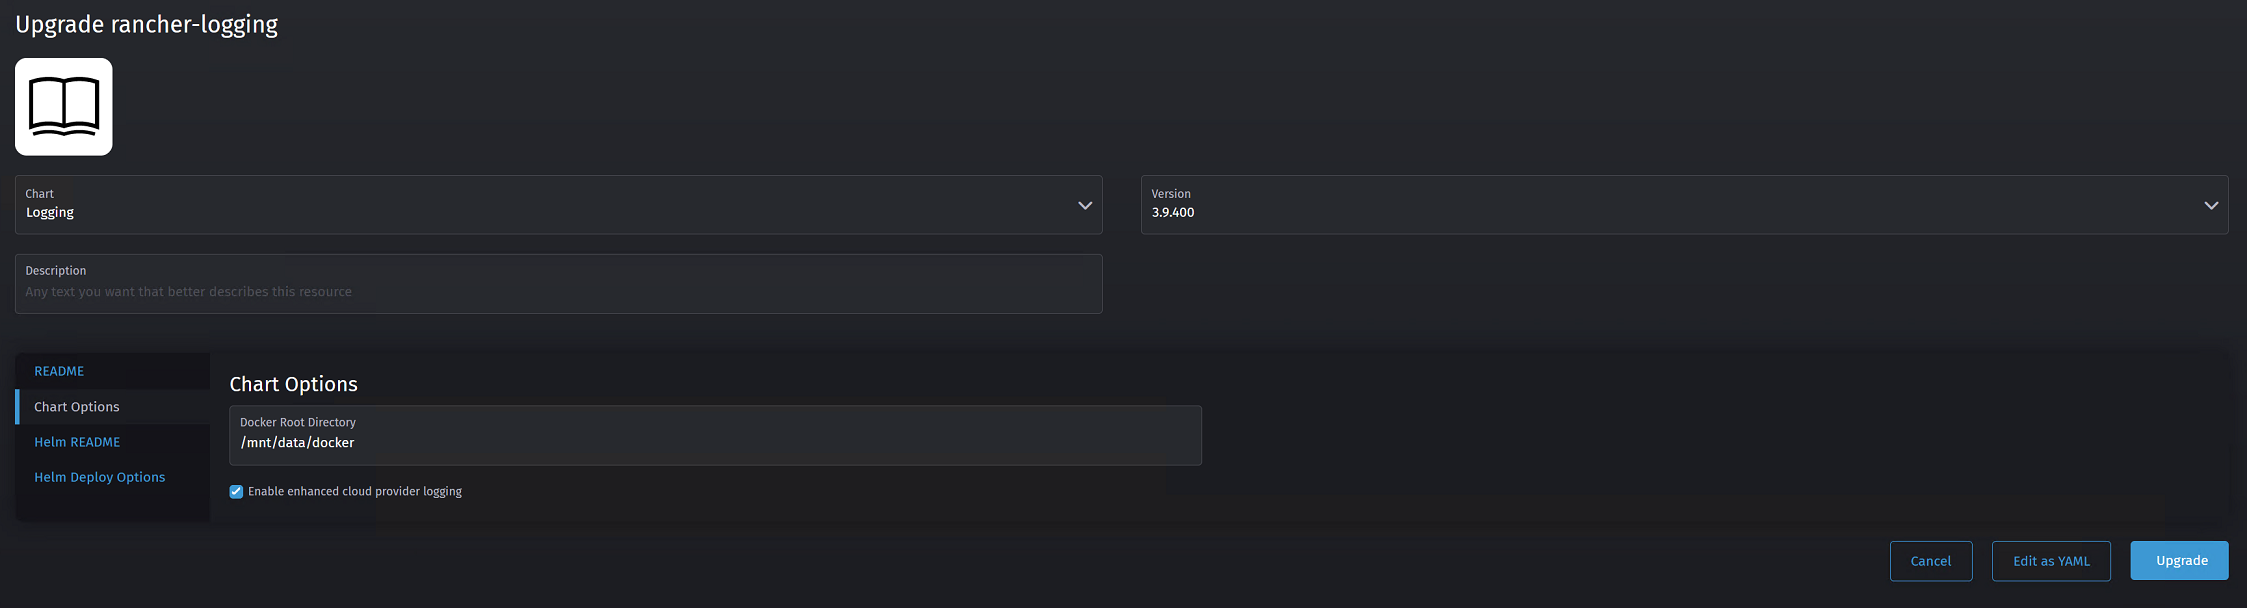The image size is (2247, 608).
Task: Click the Chart Options section heading
Action: click(x=295, y=384)
